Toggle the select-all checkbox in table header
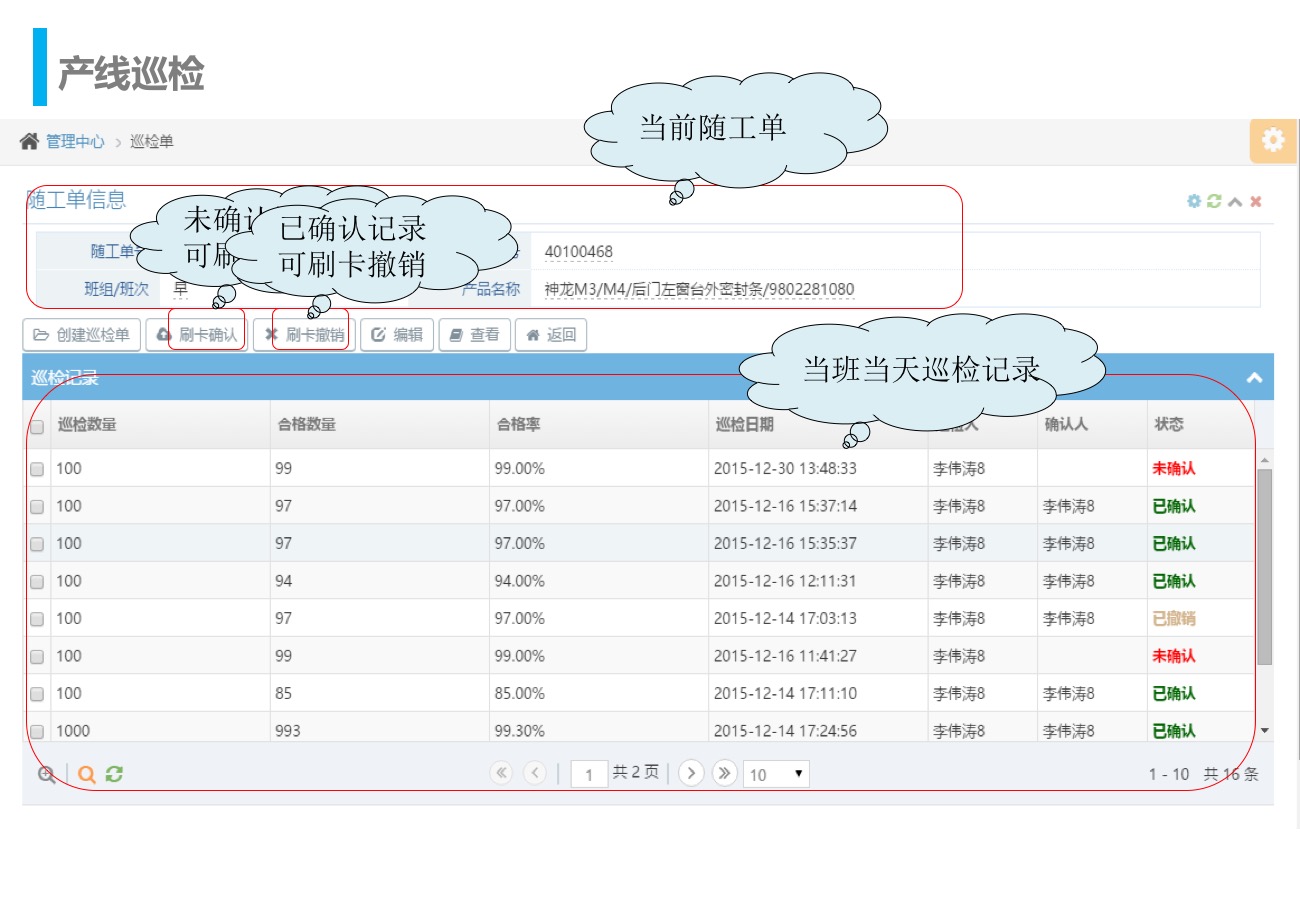This screenshot has height=900, width=1300. [37, 427]
